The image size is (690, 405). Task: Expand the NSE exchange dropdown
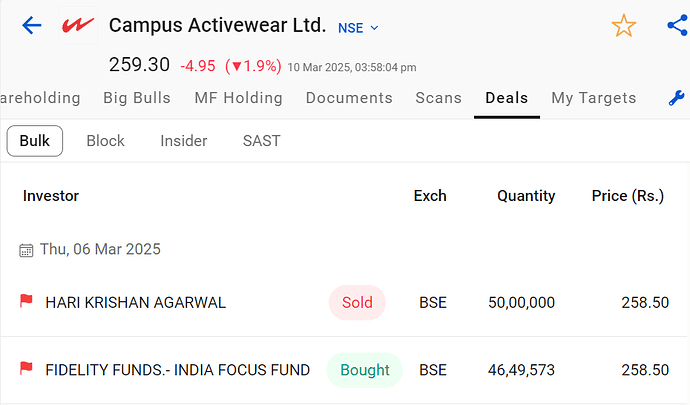(x=359, y=27)
